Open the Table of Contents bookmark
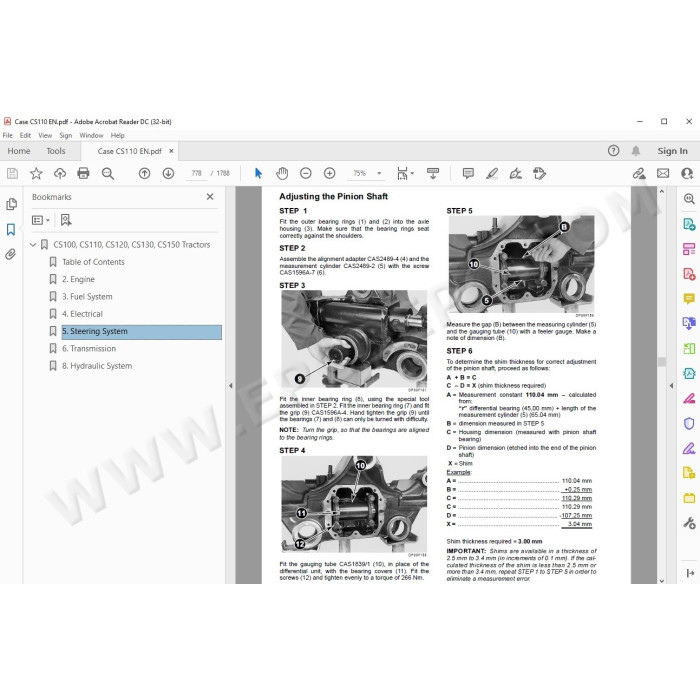Image resolution: width=700 pixels, height=700 pixels. tap(93, 262)
